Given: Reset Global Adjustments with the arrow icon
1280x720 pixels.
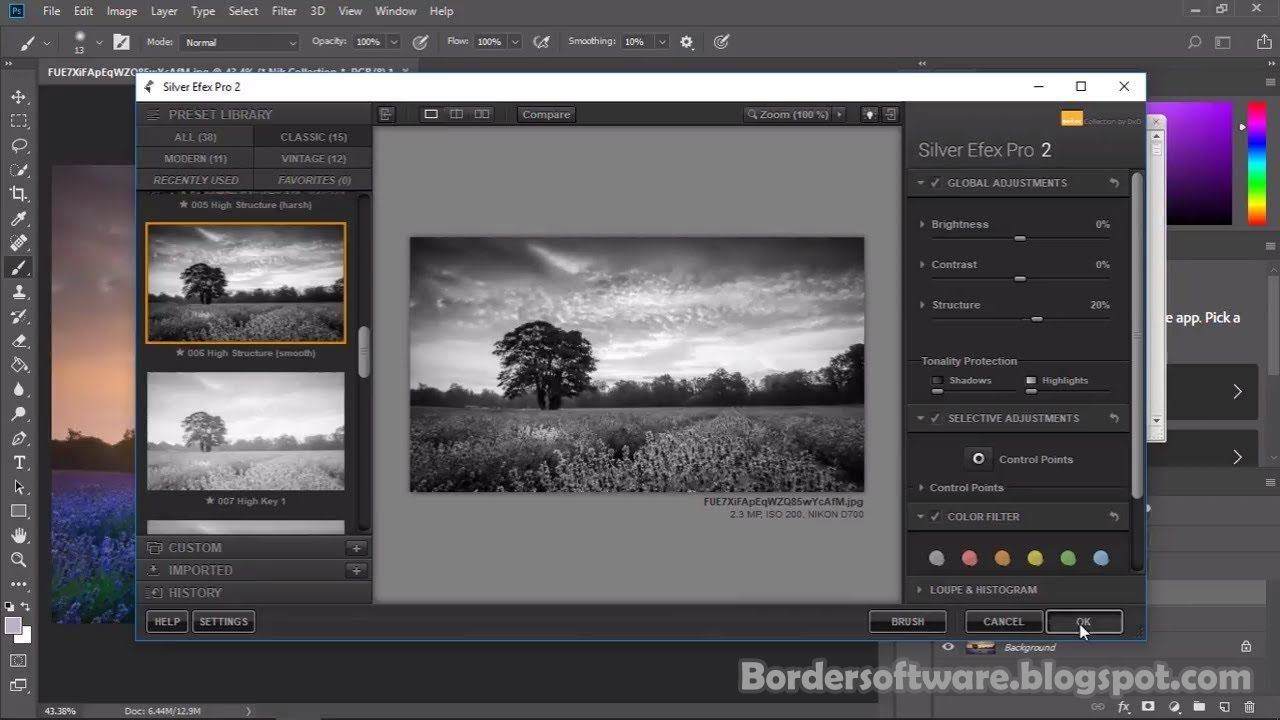Looking at the screenshot, I should pos(1114,183).
